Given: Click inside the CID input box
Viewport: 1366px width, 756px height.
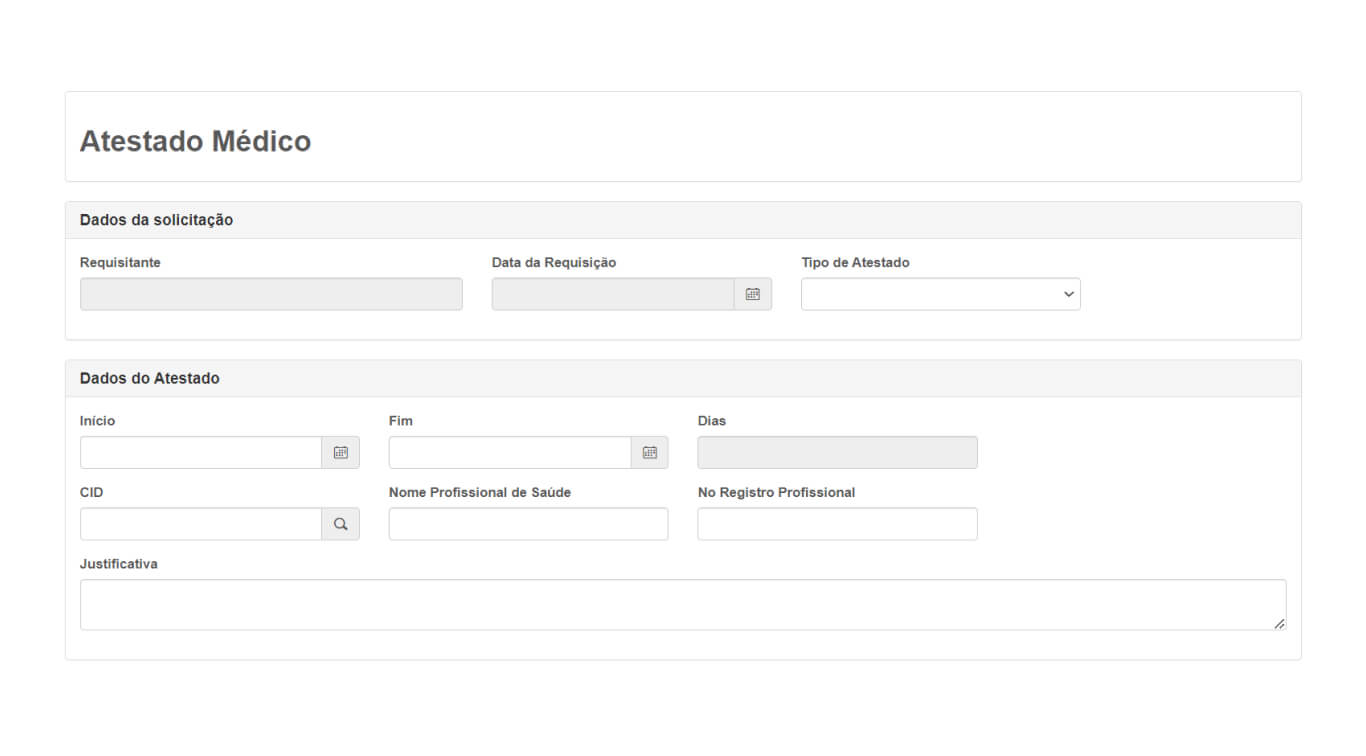Looking at the screenshot, I should click(201, 524).
